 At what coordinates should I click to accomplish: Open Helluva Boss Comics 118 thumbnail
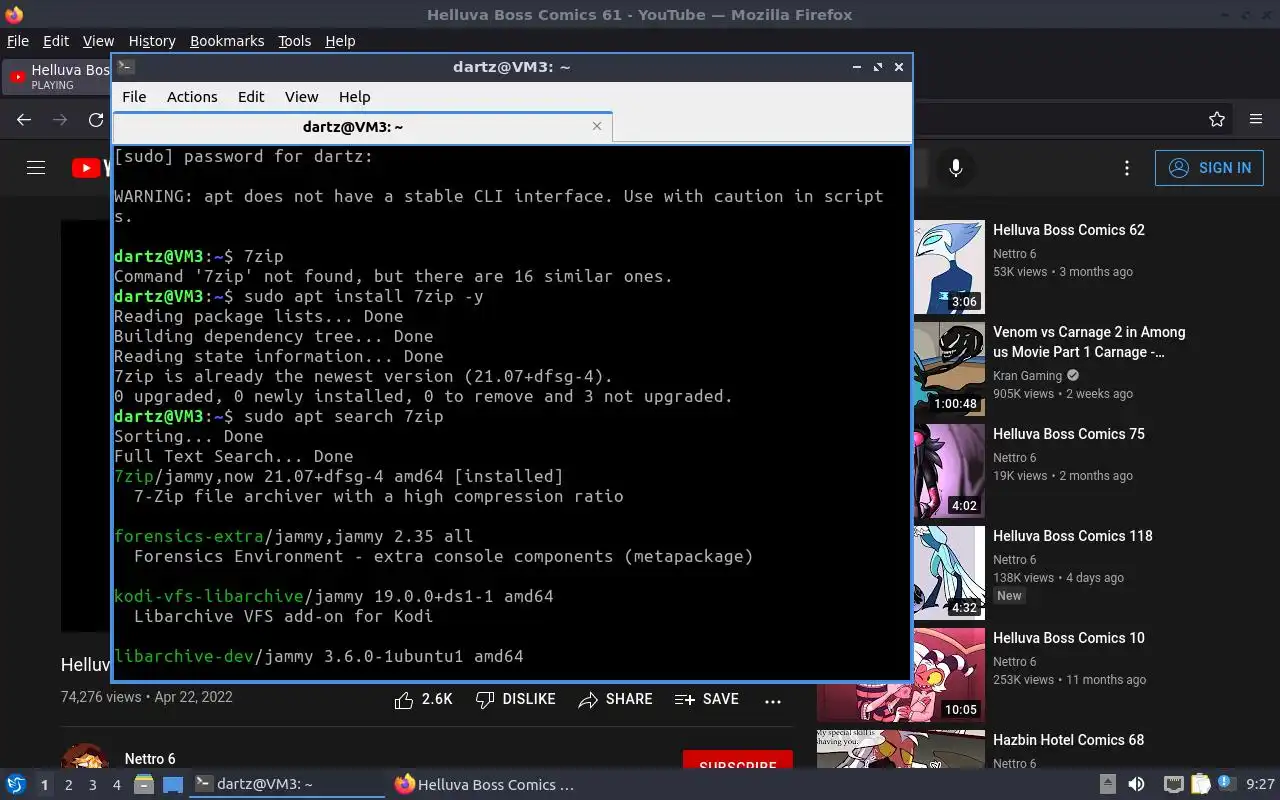click(x=949, y=573)
